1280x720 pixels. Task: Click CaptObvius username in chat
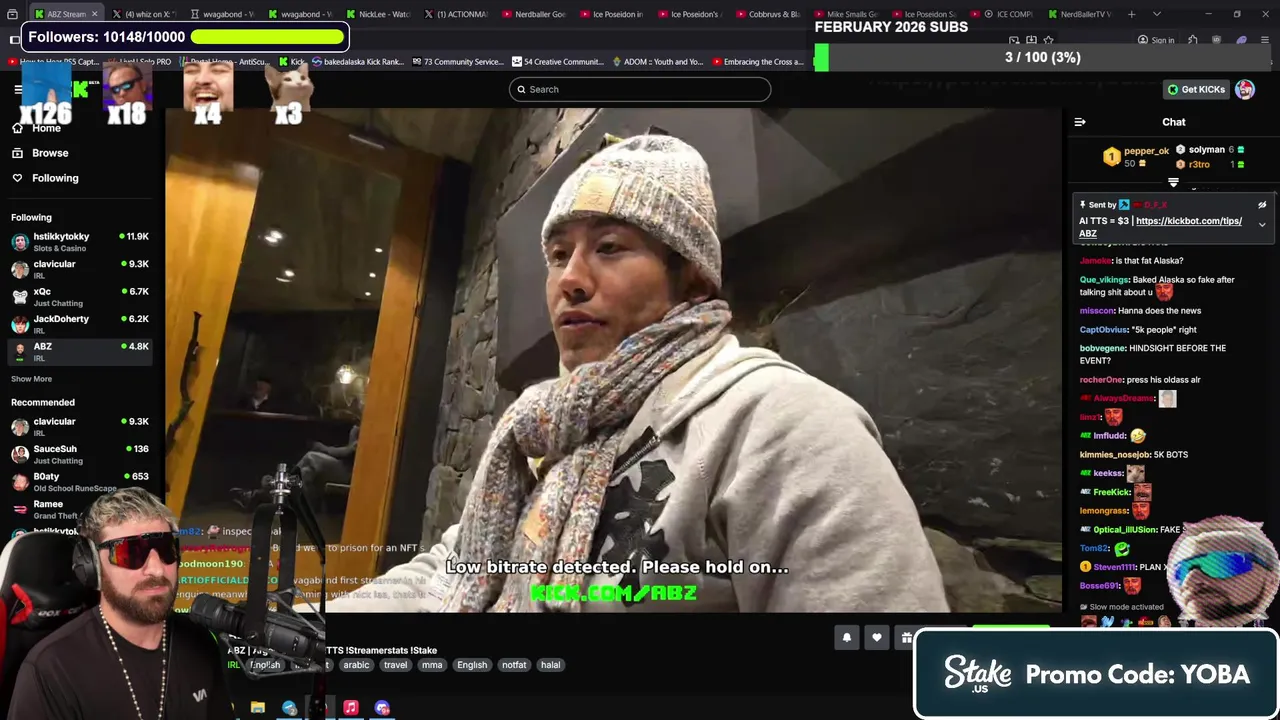tap(1103, 330)
